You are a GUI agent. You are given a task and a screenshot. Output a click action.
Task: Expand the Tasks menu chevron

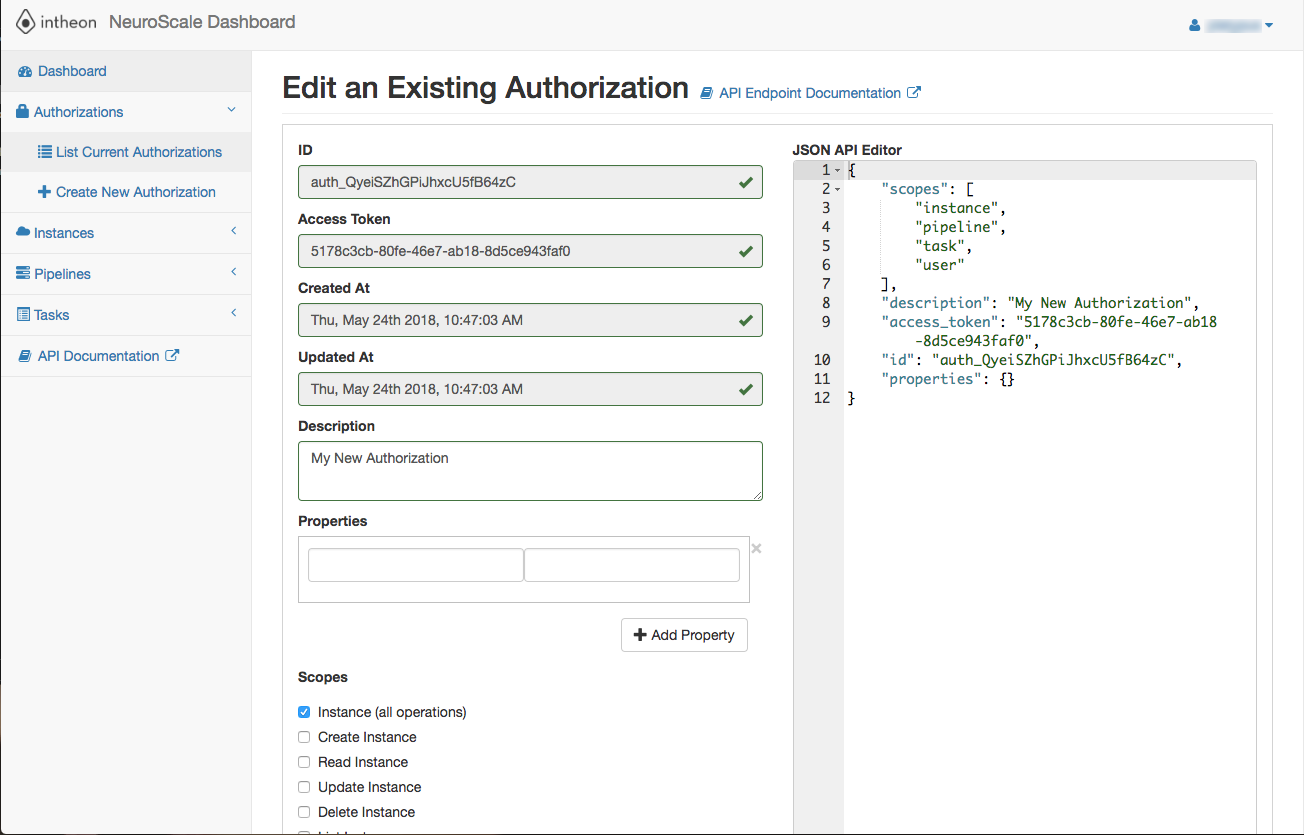[x=233, y=313]
